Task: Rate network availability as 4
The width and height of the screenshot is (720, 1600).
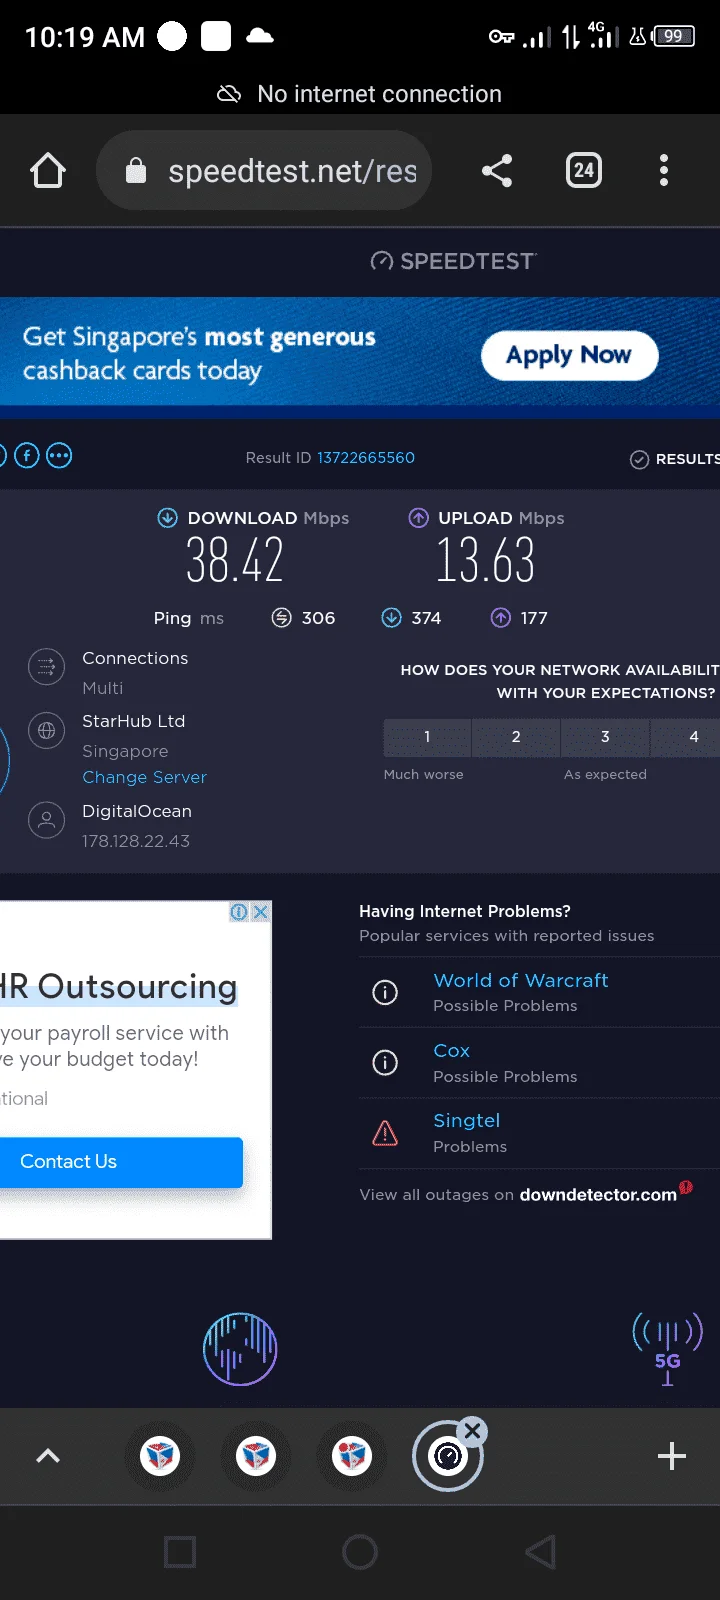Action: coord(686,737)
